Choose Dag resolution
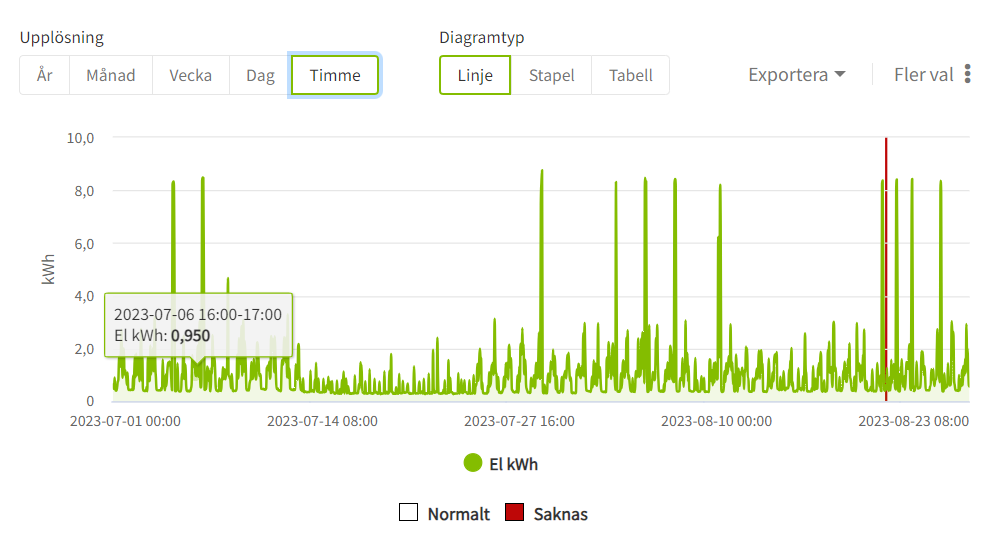 point(260,75)
